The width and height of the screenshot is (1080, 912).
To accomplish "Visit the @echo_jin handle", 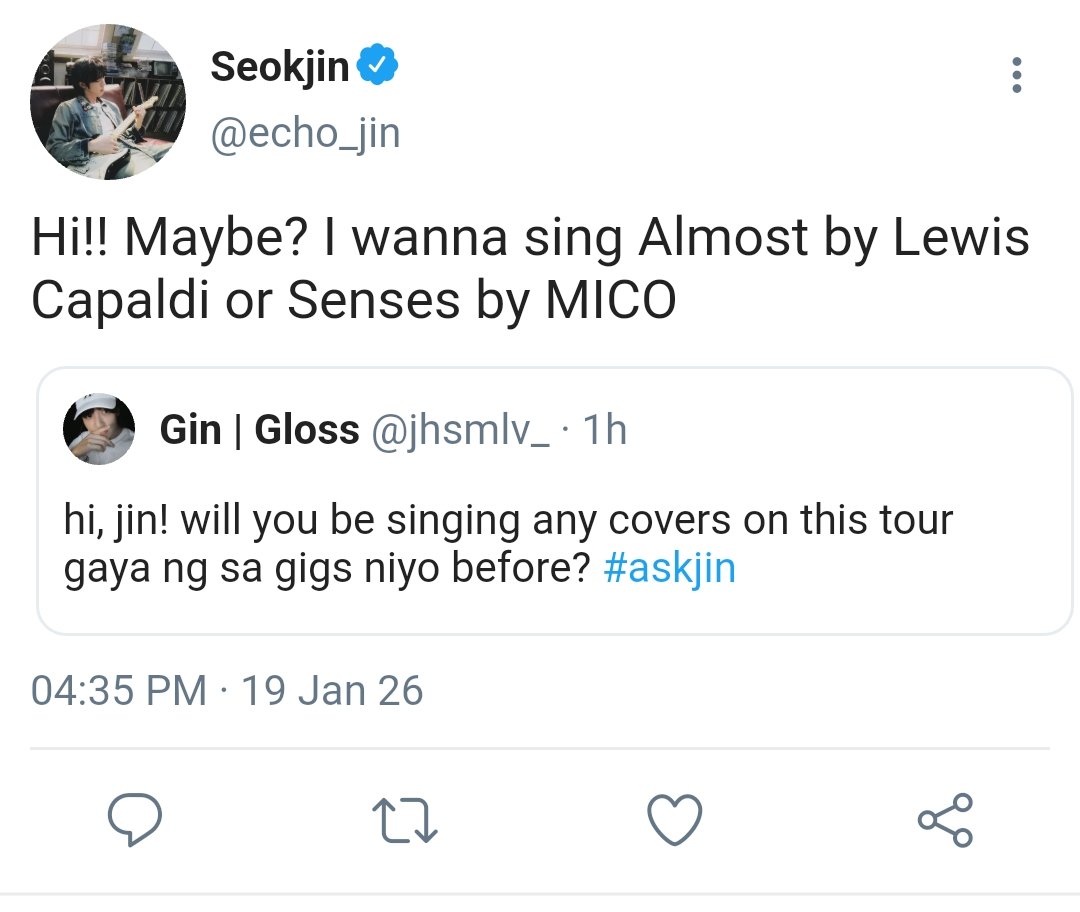I will 305,133.
